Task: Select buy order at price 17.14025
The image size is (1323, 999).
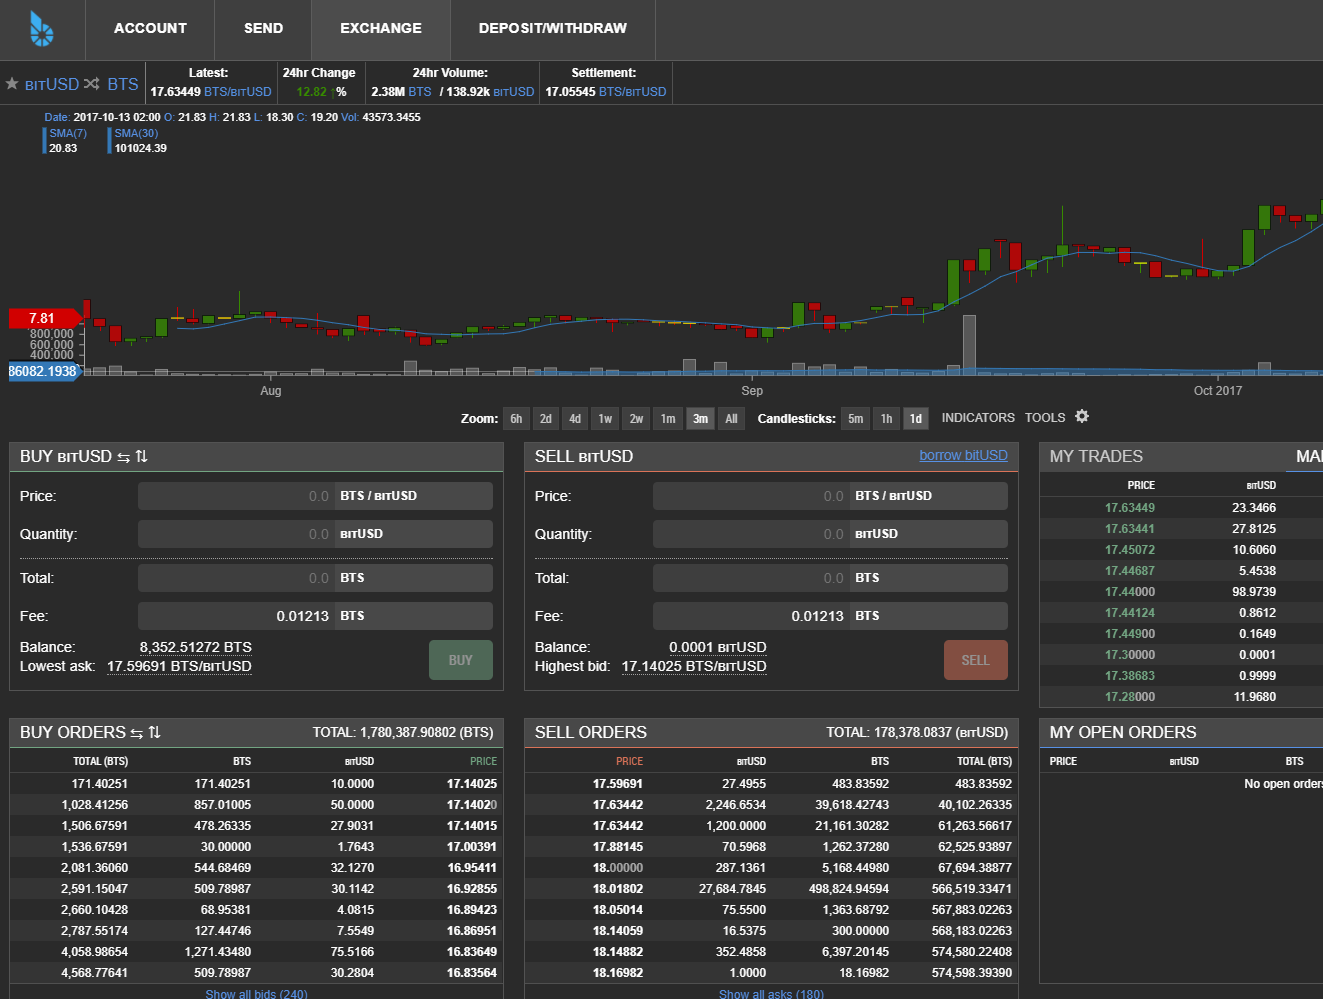Action: point(256,784)
